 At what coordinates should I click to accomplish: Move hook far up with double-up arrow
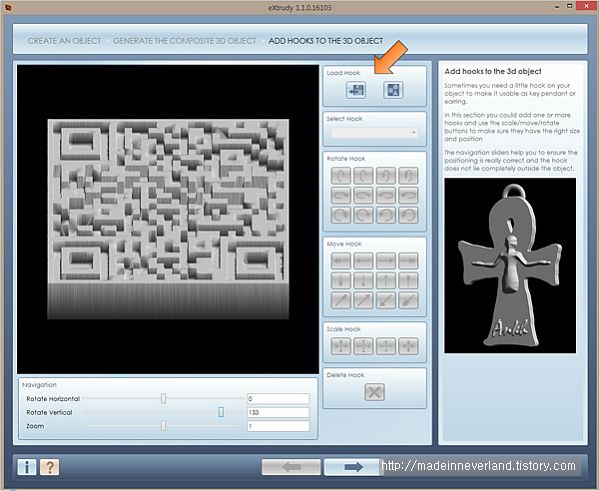[x=408, y=281]
